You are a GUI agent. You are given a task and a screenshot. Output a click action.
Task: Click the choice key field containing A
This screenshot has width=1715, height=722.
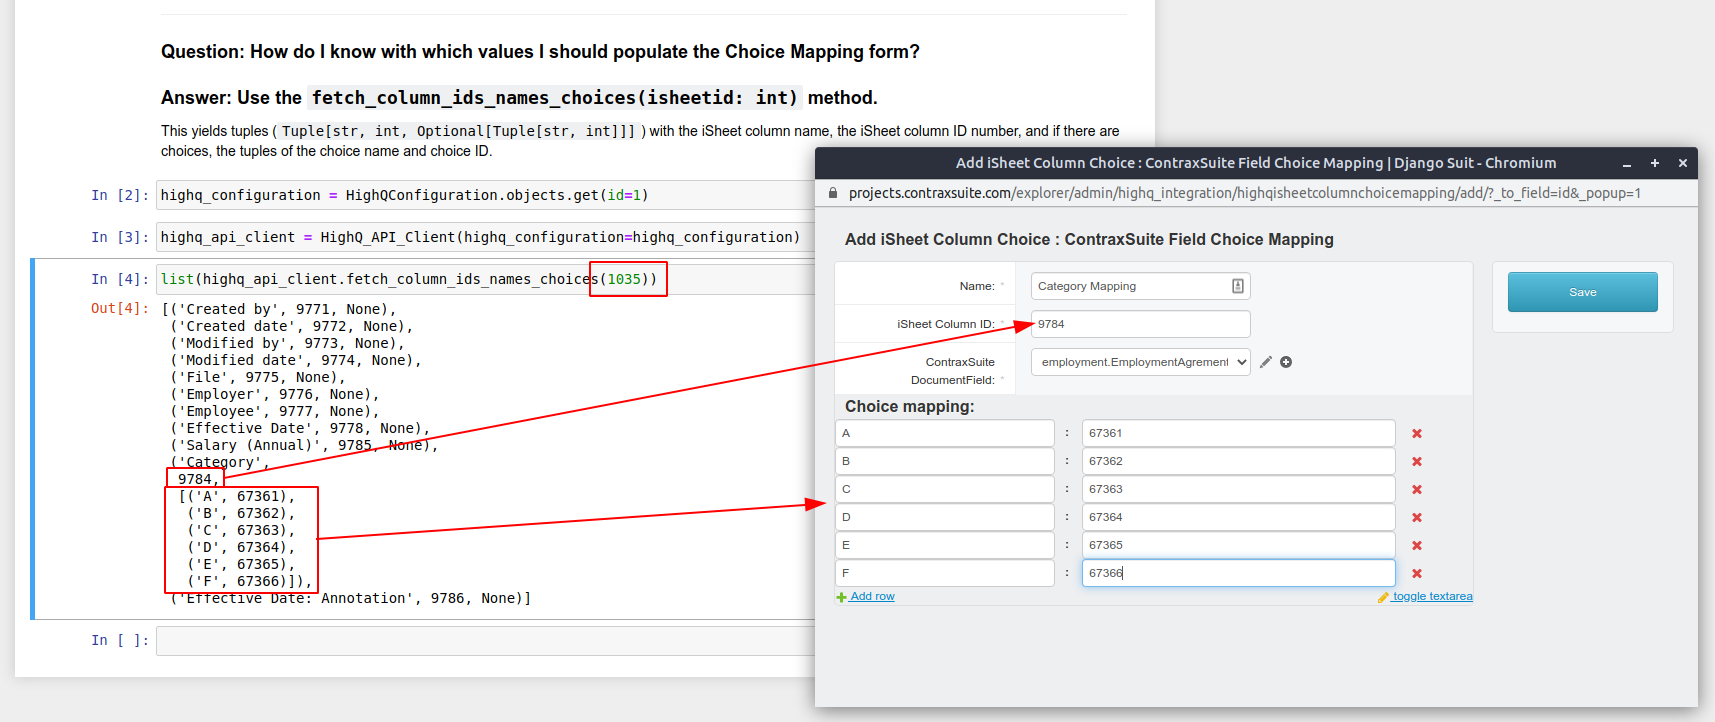[x=945, y=433]
